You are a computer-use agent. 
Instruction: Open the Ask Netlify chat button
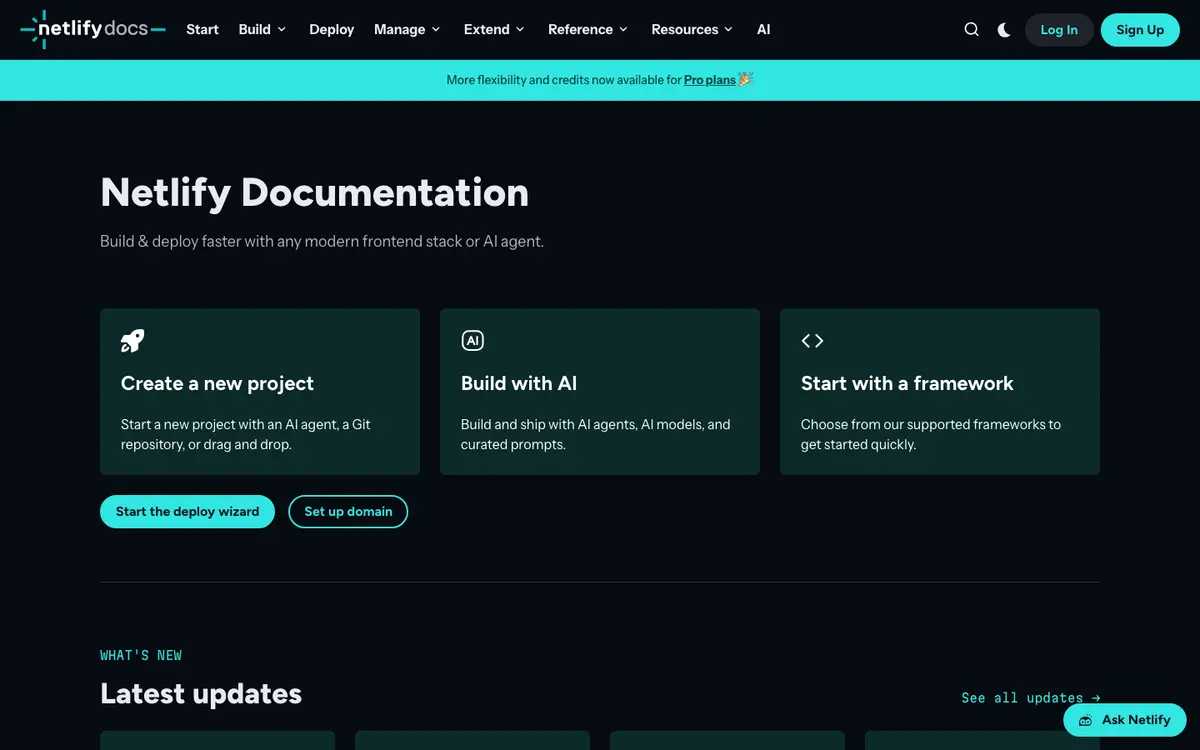1125,720
